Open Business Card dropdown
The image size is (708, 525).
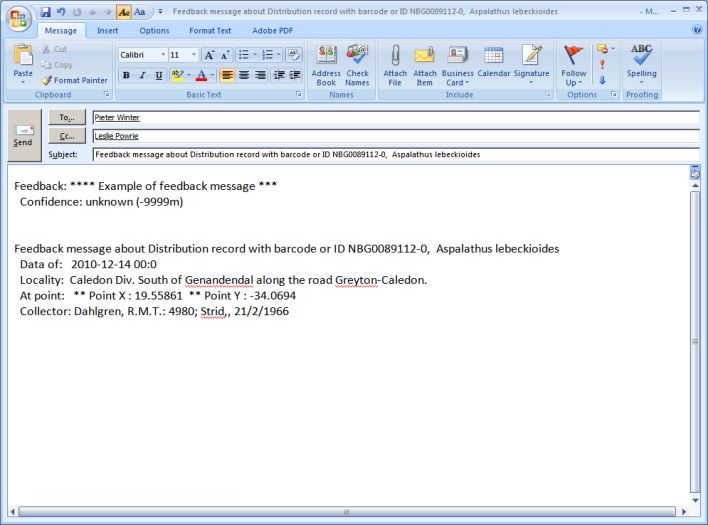click(x=457, y=65)
